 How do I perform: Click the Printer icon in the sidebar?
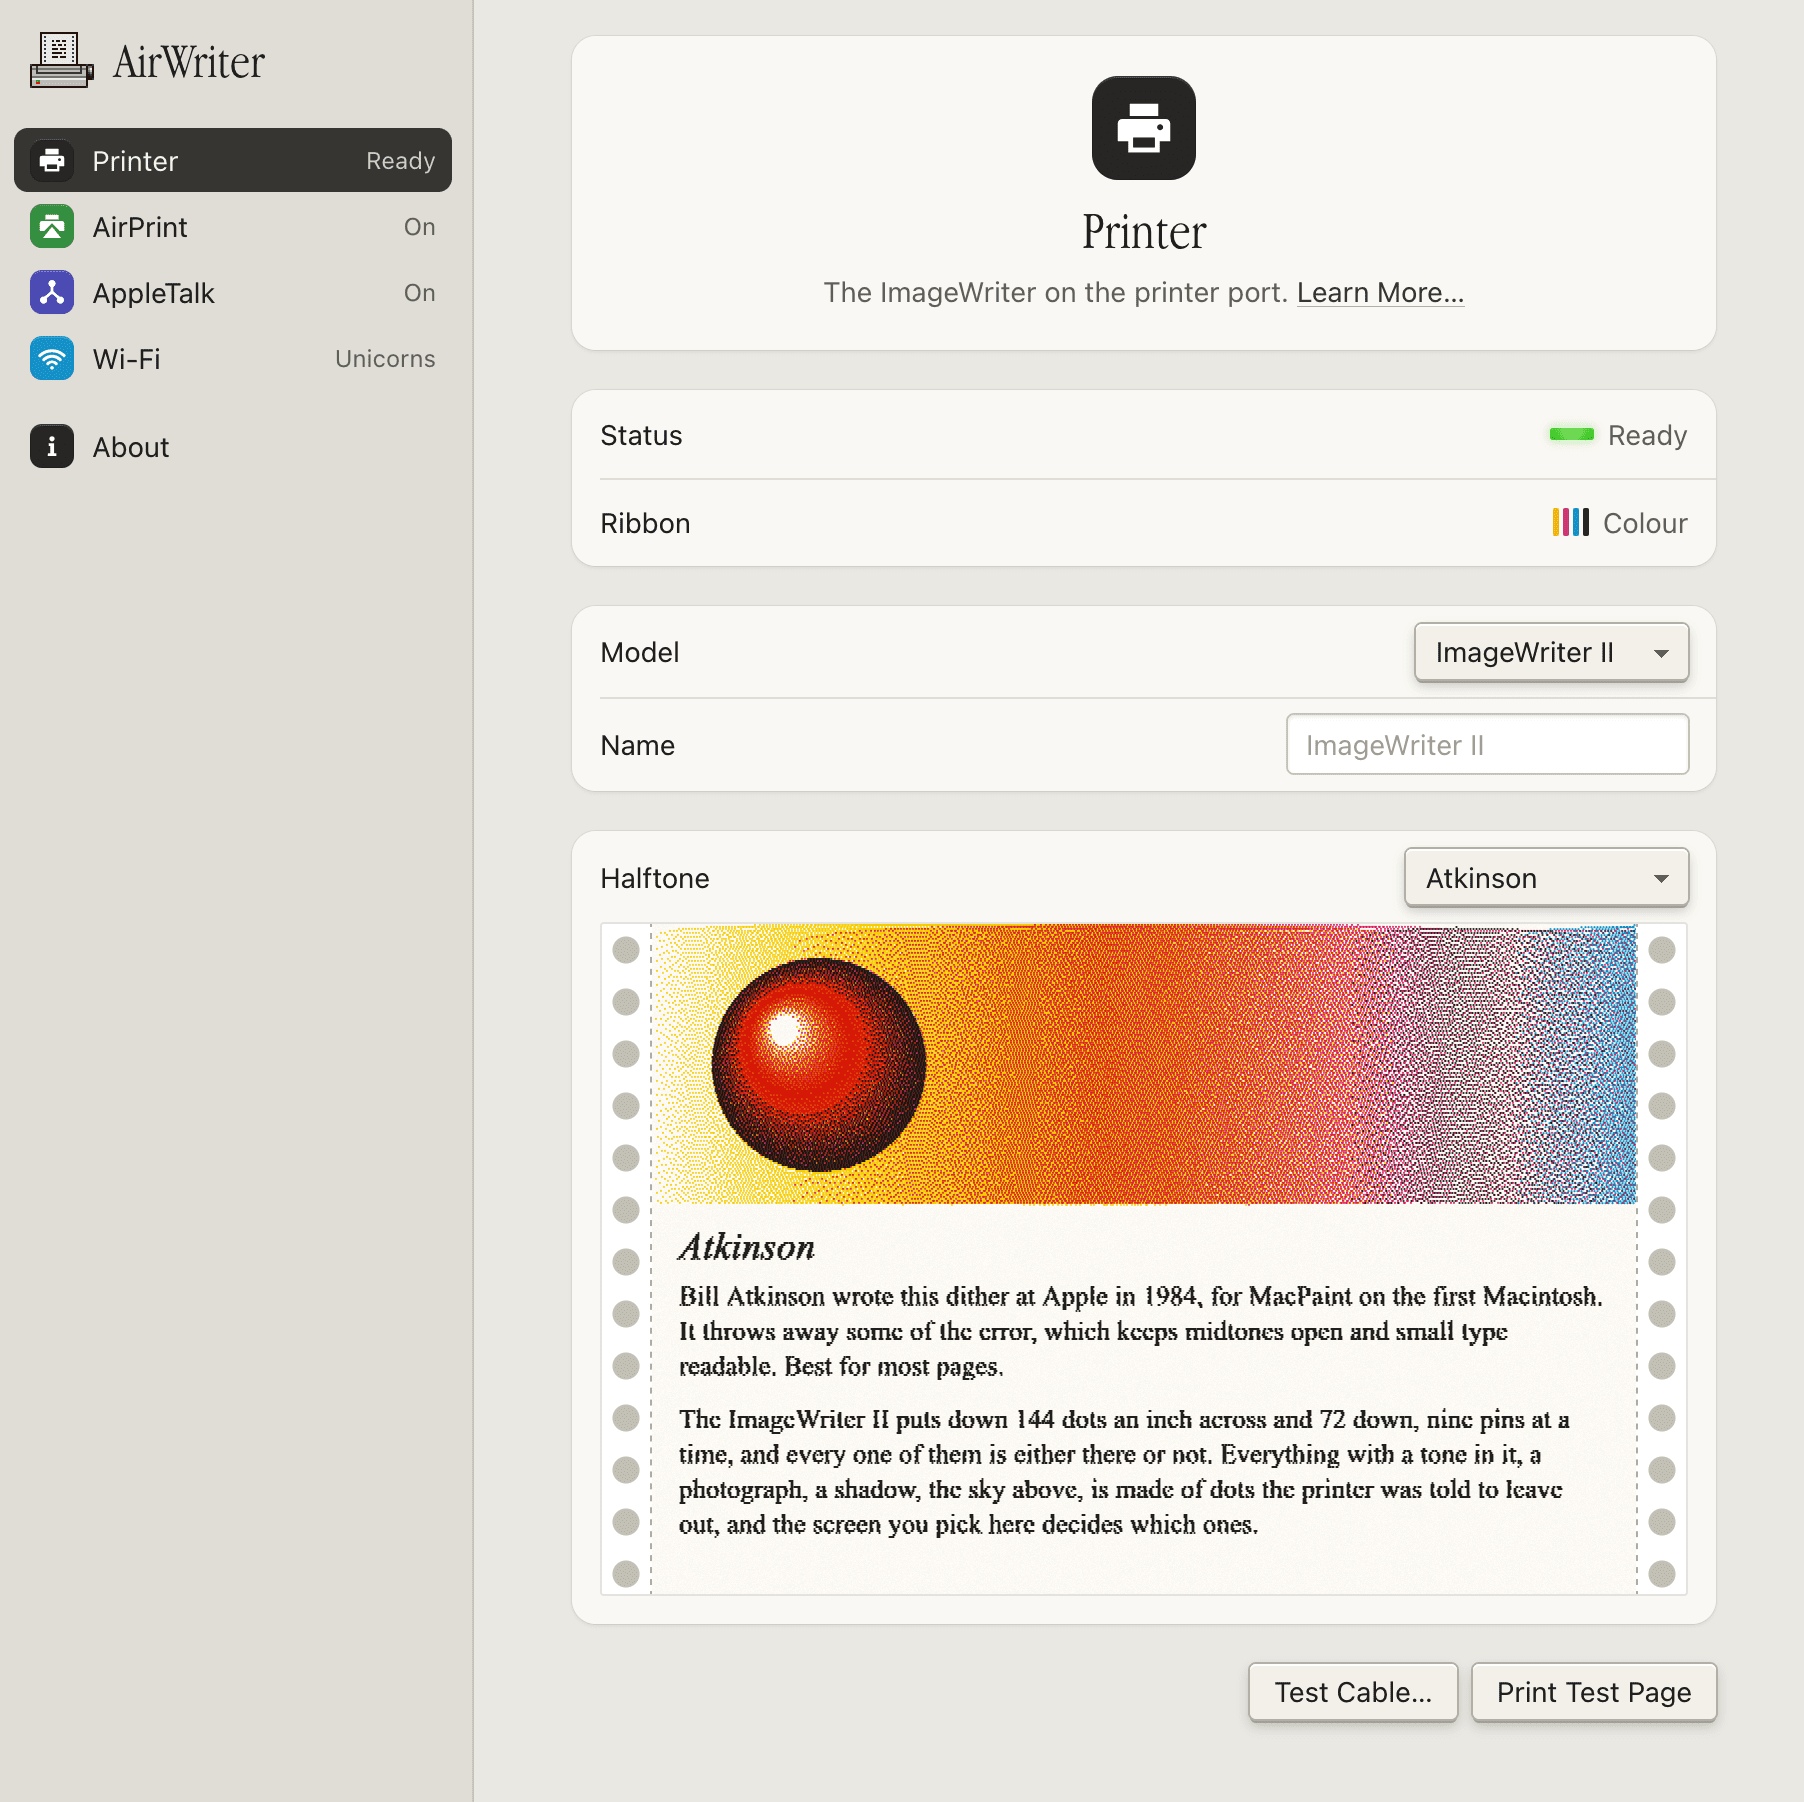pyautogui.click(x=52, y=160)
